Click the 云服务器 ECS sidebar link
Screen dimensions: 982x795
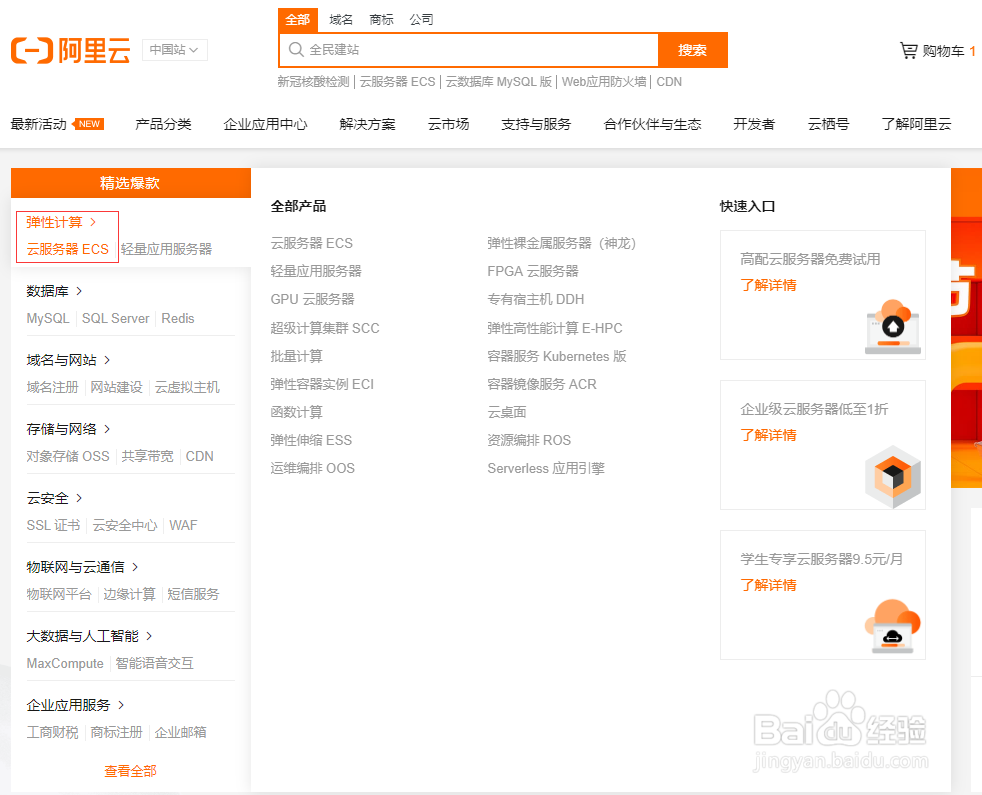pos(68,249)
